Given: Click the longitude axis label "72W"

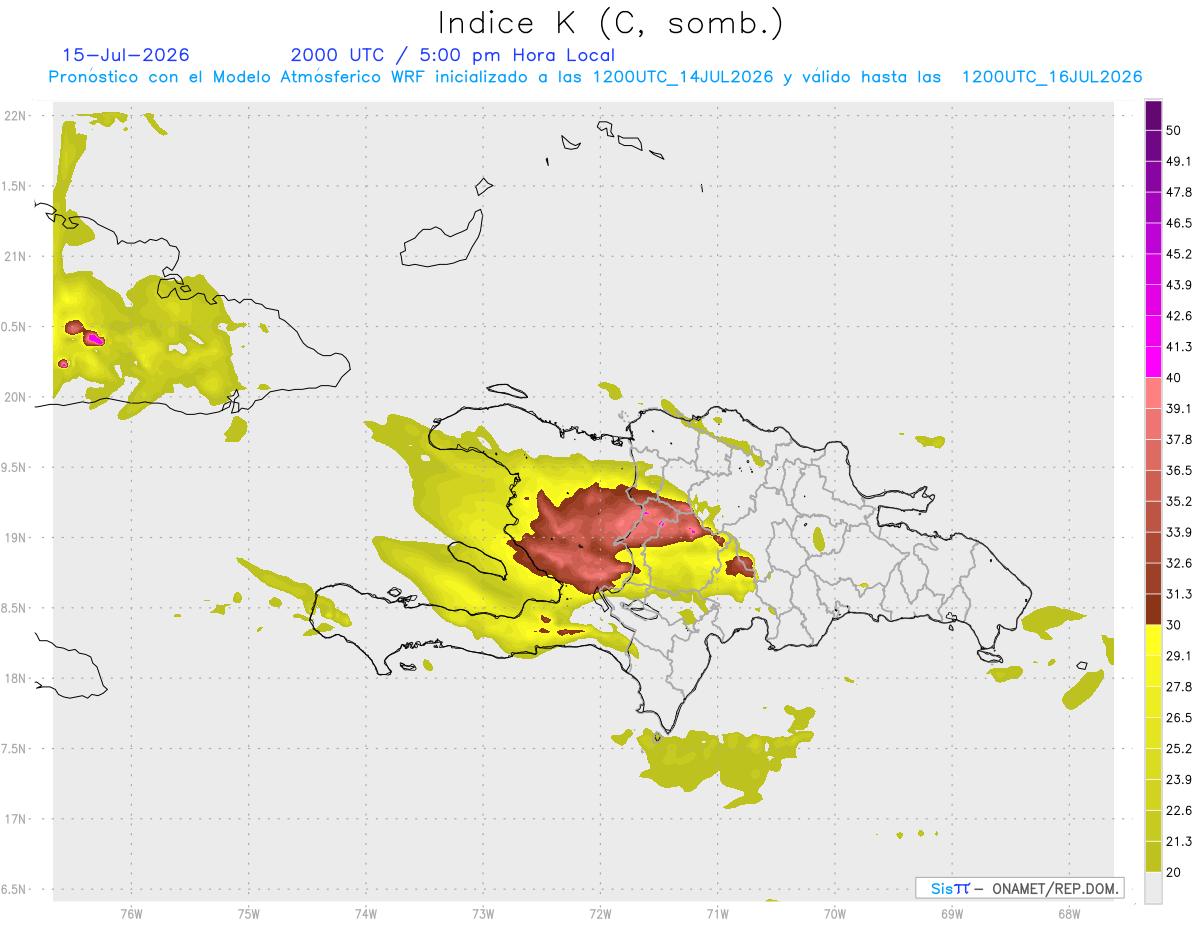Looking at the screenshot, I should click(x=600, y=914).
